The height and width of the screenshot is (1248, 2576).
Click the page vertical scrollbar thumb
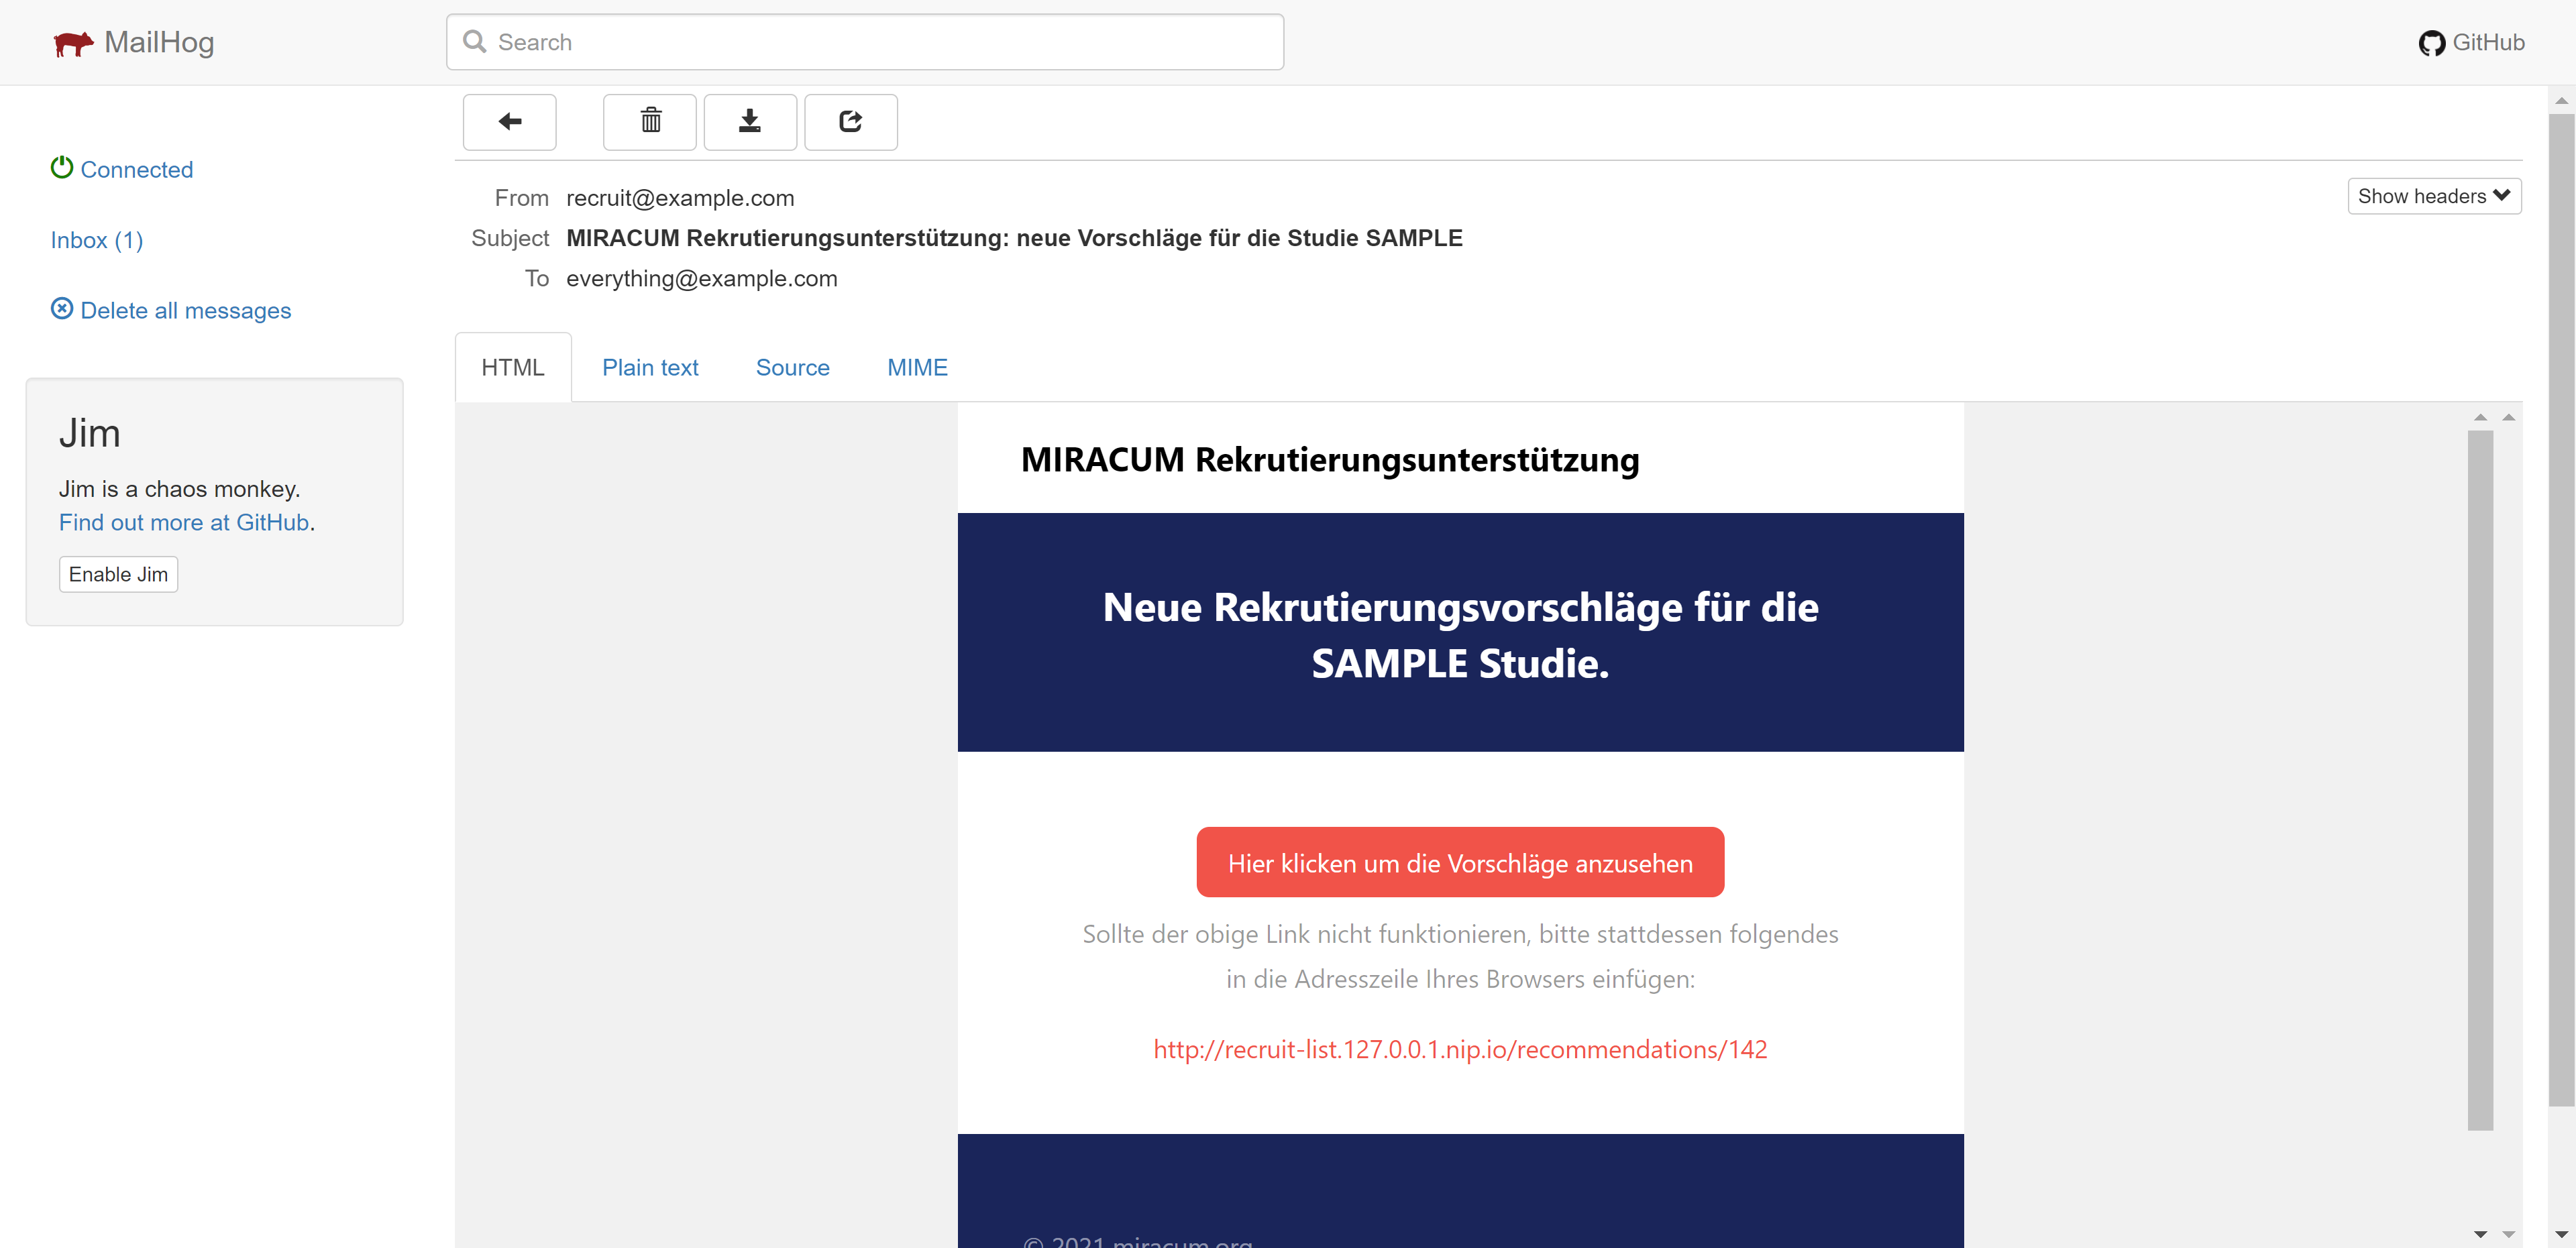pos(2561,610)
